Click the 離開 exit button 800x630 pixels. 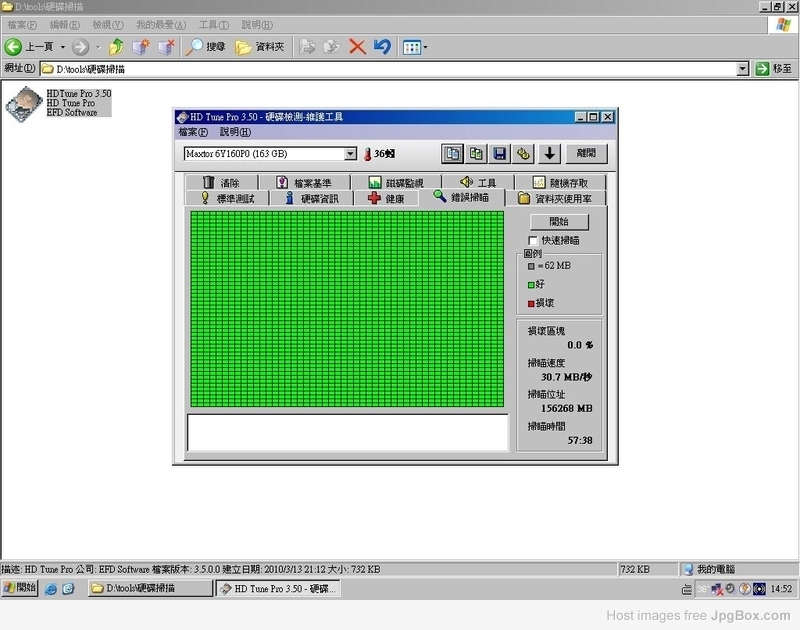point(586,153)
